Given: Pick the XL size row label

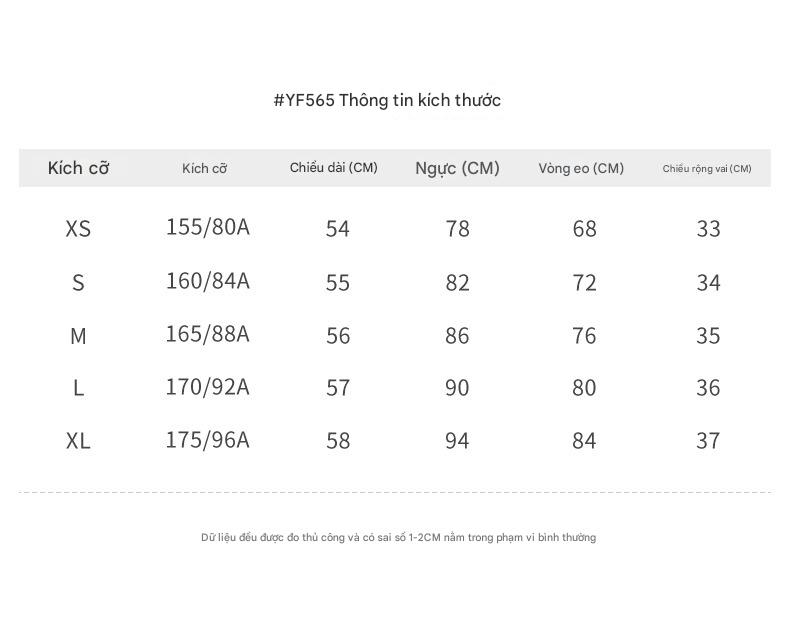Looking at the screenshot, I should (78, 441).
